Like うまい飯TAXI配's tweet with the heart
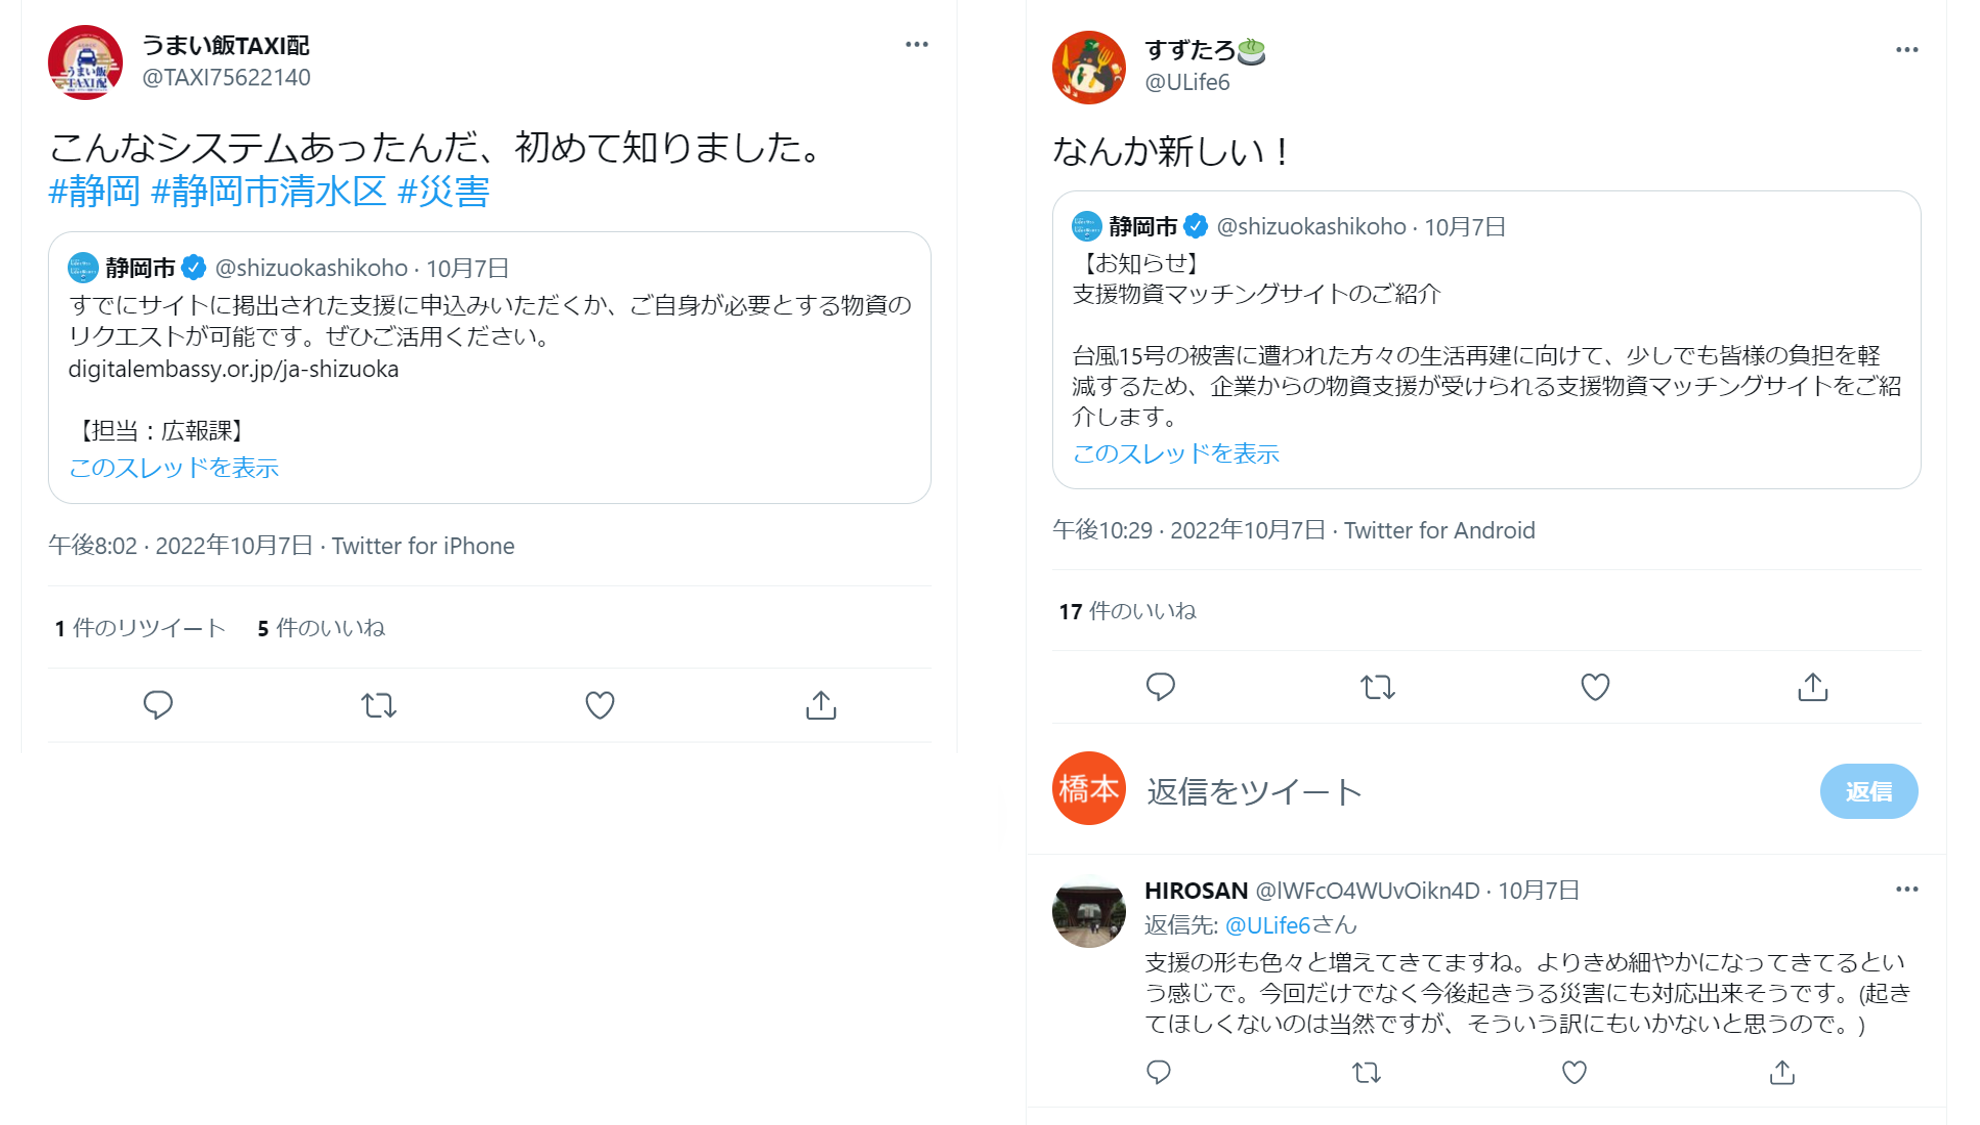This screenshot has width=1980, height=1125. (x=599, y=705)
